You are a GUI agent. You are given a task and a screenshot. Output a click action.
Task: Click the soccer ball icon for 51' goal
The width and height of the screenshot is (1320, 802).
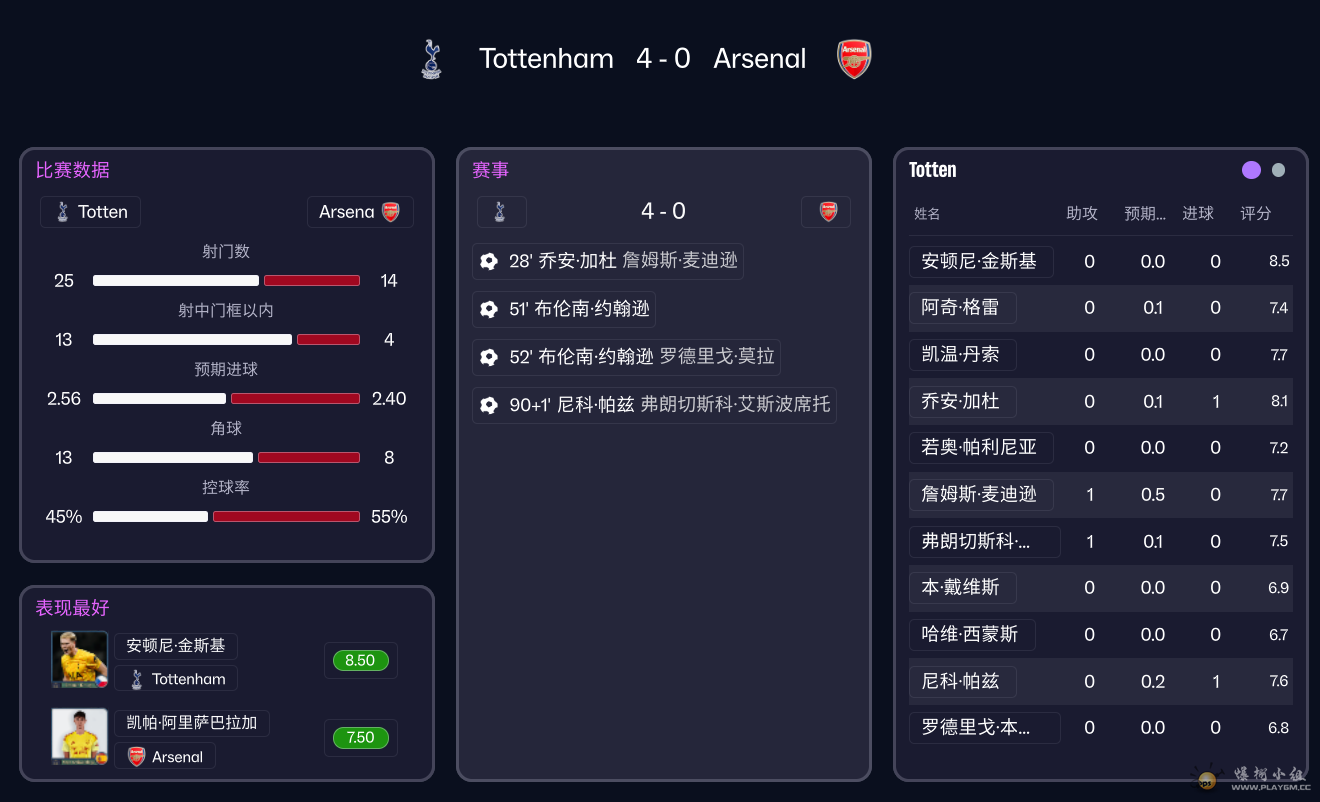pos(489,309)
